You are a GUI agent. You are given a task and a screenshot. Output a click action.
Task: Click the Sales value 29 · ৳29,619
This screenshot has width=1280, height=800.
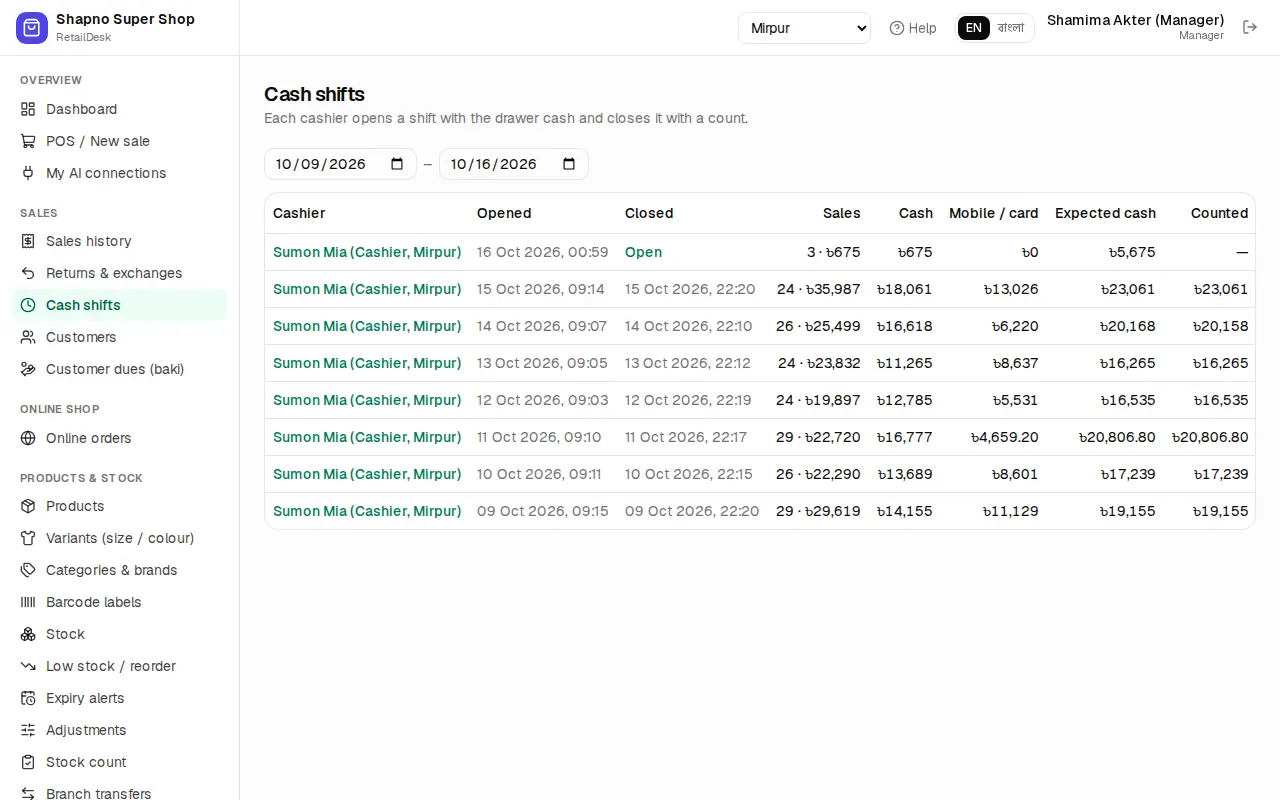(818, 511)
